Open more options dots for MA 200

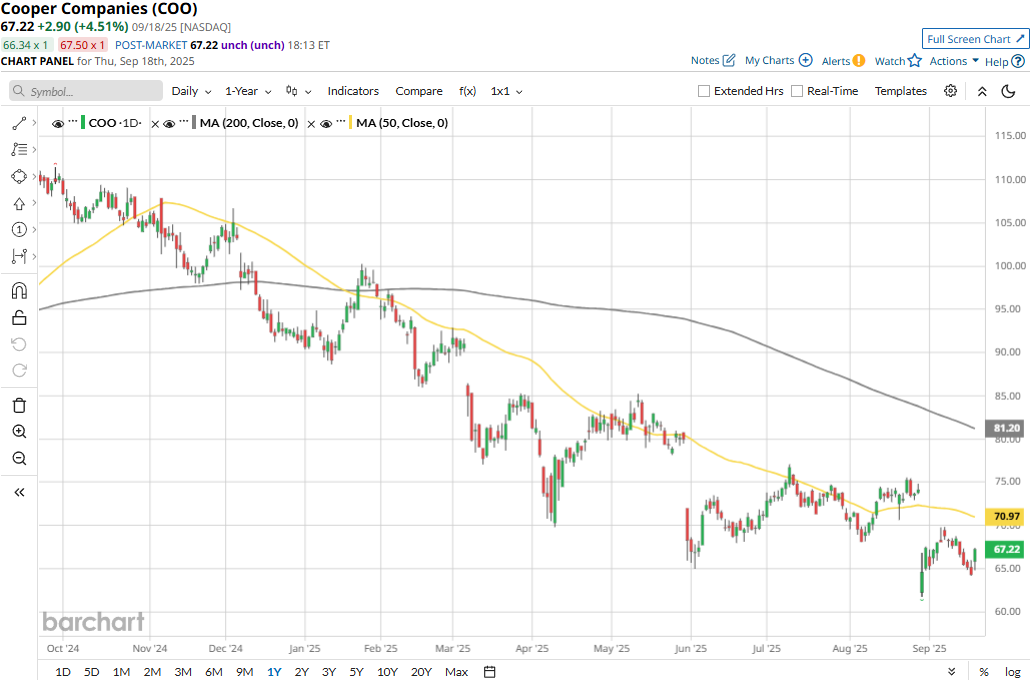[x=184, y=122]
